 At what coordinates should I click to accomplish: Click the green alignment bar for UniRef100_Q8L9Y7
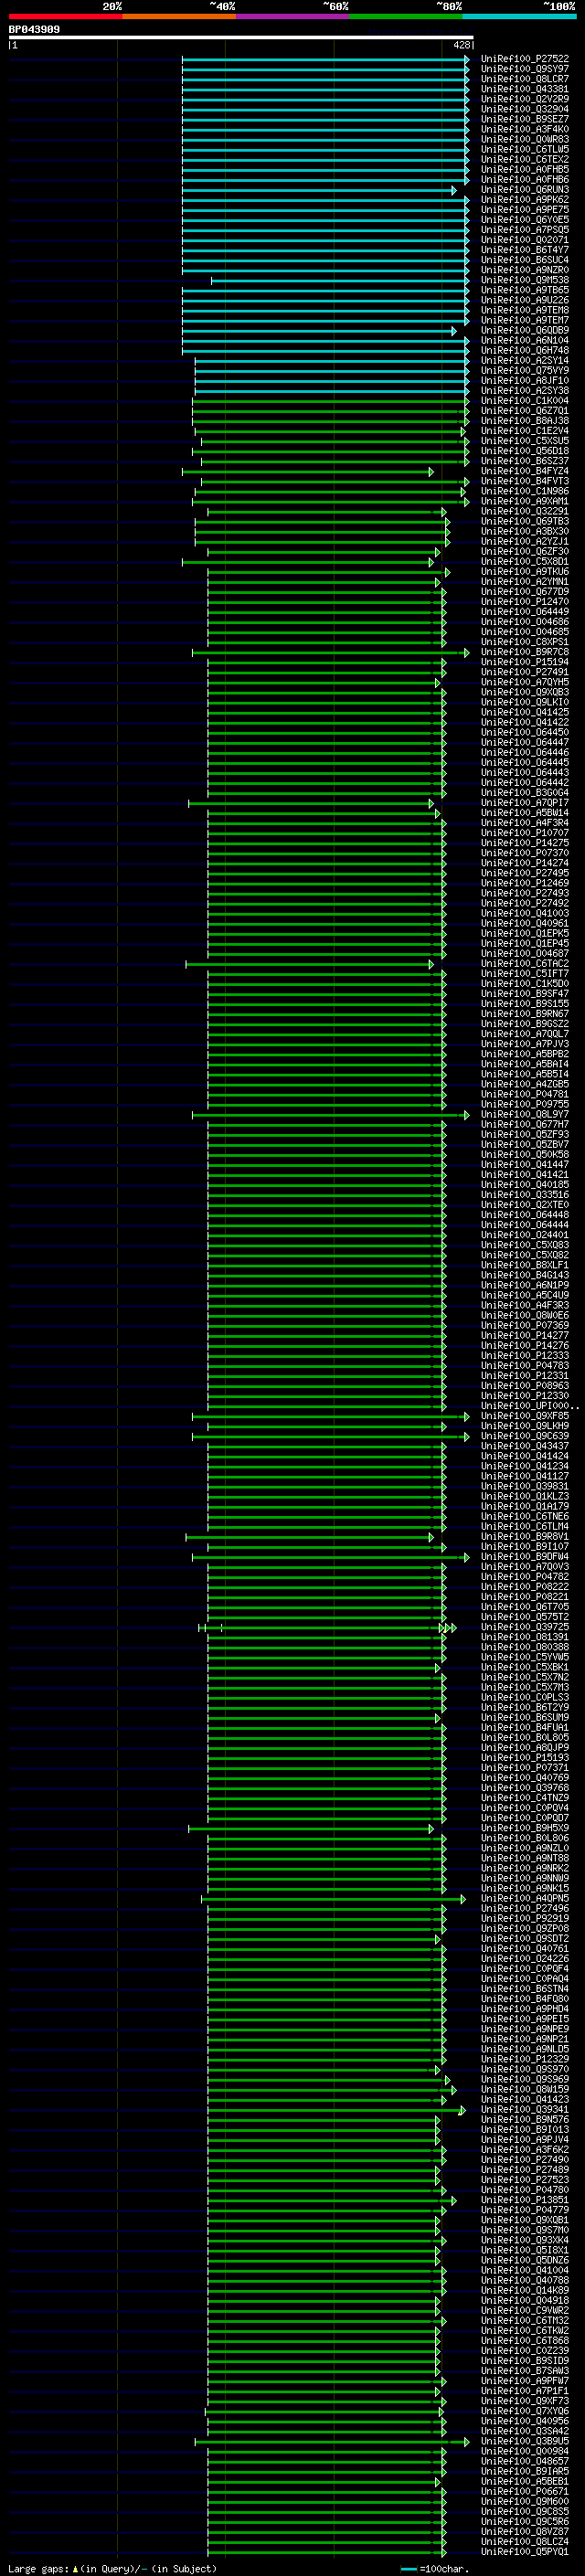(330, 1115)
